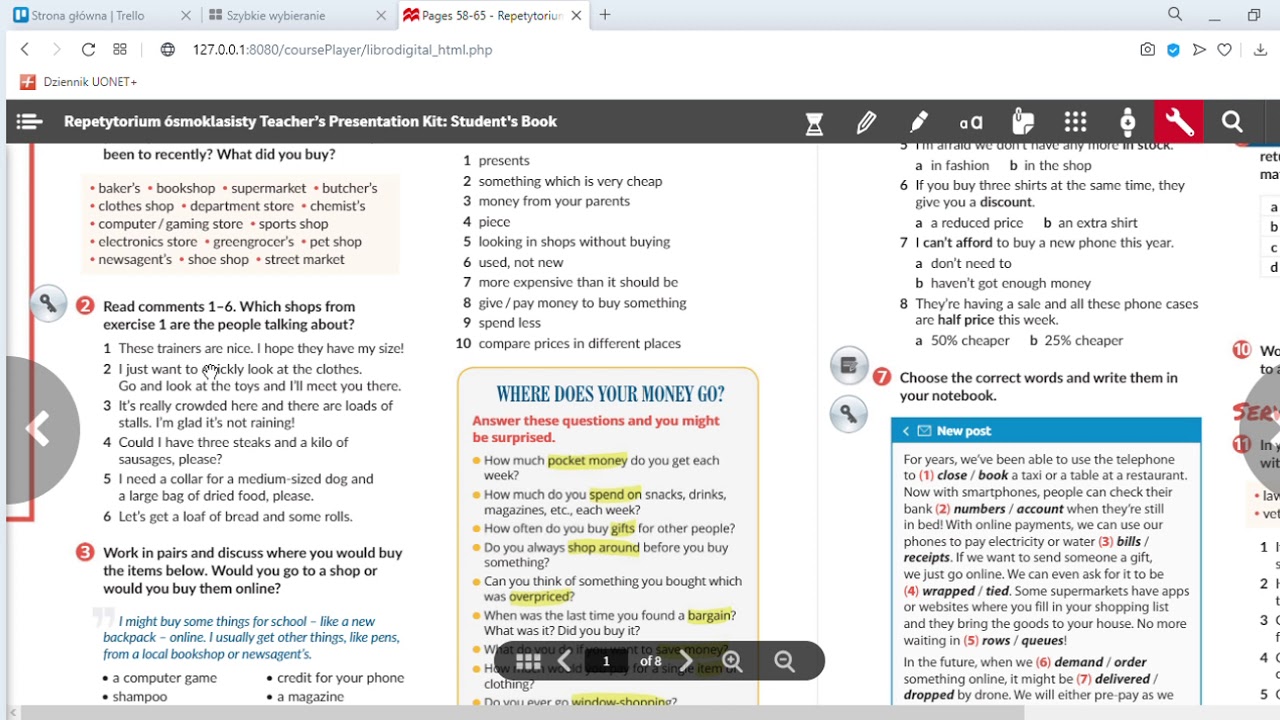Zoom out of the page
The height and width of the screenshot is (720, 1280).
[784, 661]
